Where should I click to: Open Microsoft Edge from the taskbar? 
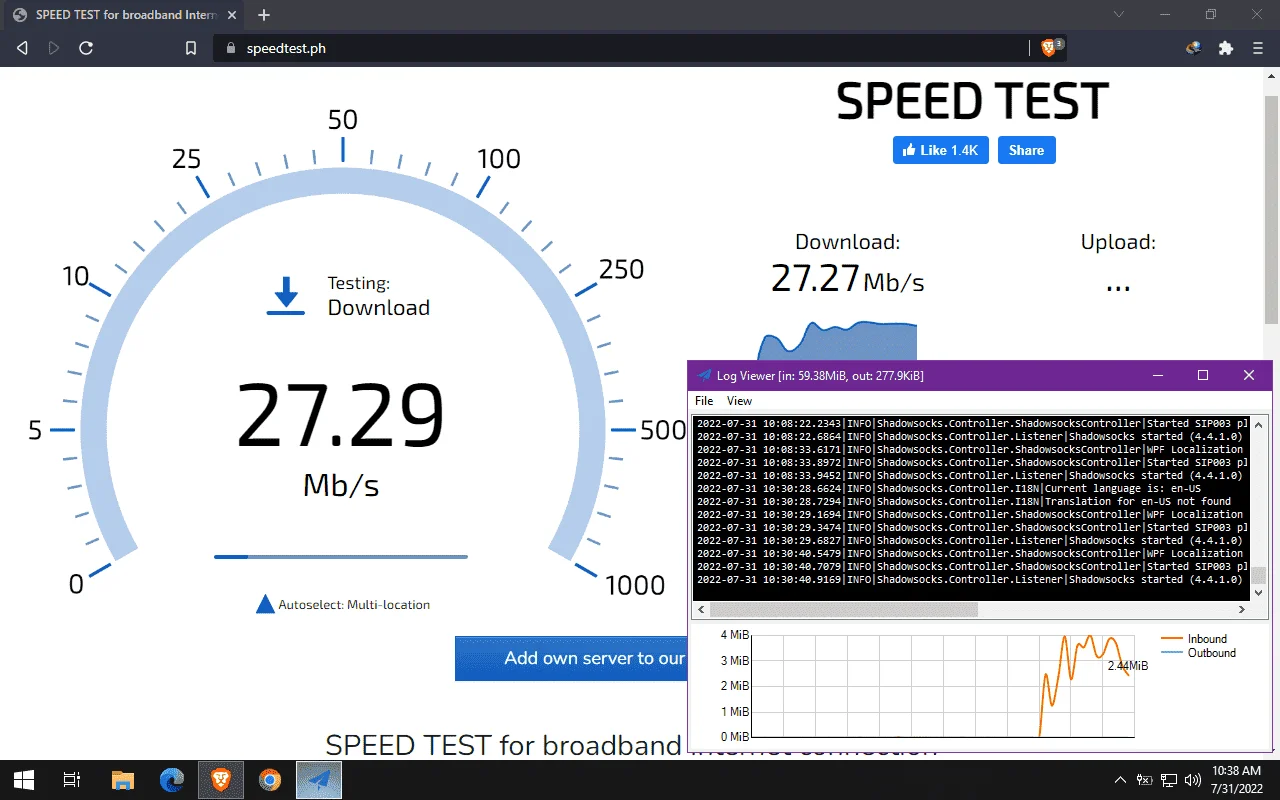pyautogui.click(x=172, y=780)
